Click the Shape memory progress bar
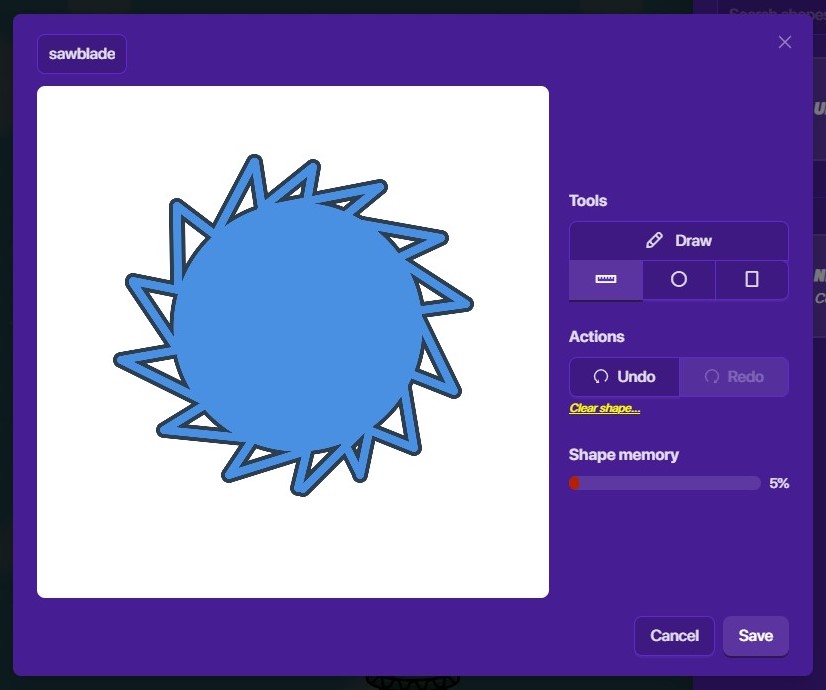The width and height of the screenshot is (826, 690). pos(665,484)
